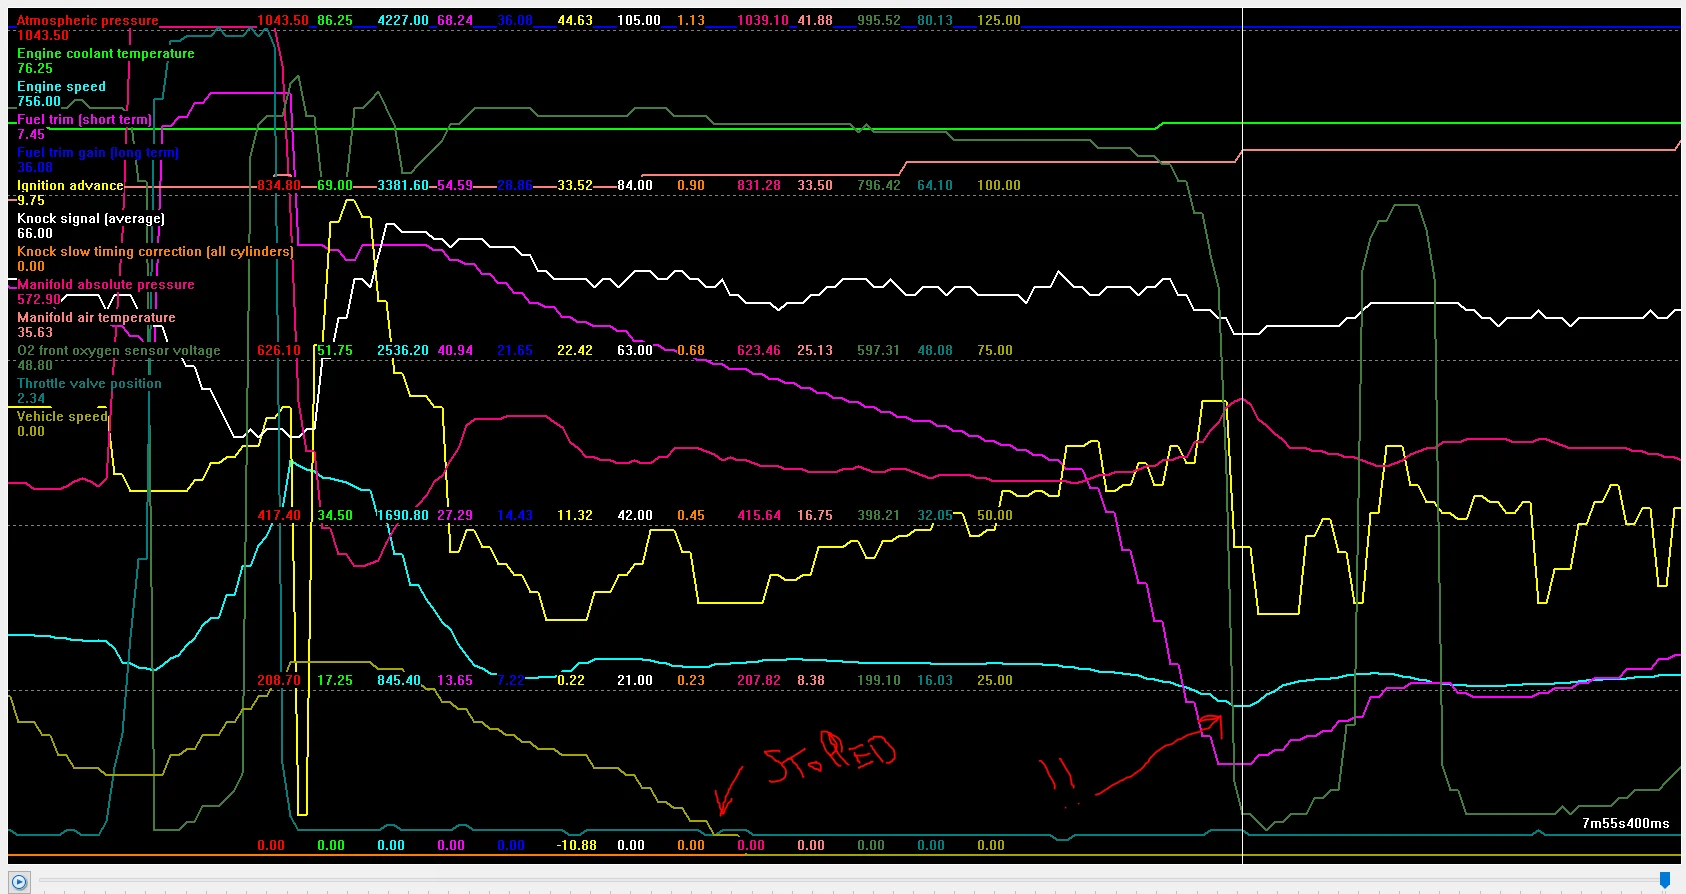This screenshot has width=1686, height=894.
Task: Select the Fuel trim gain (long term) label
Action: click(x=98, y=152)
